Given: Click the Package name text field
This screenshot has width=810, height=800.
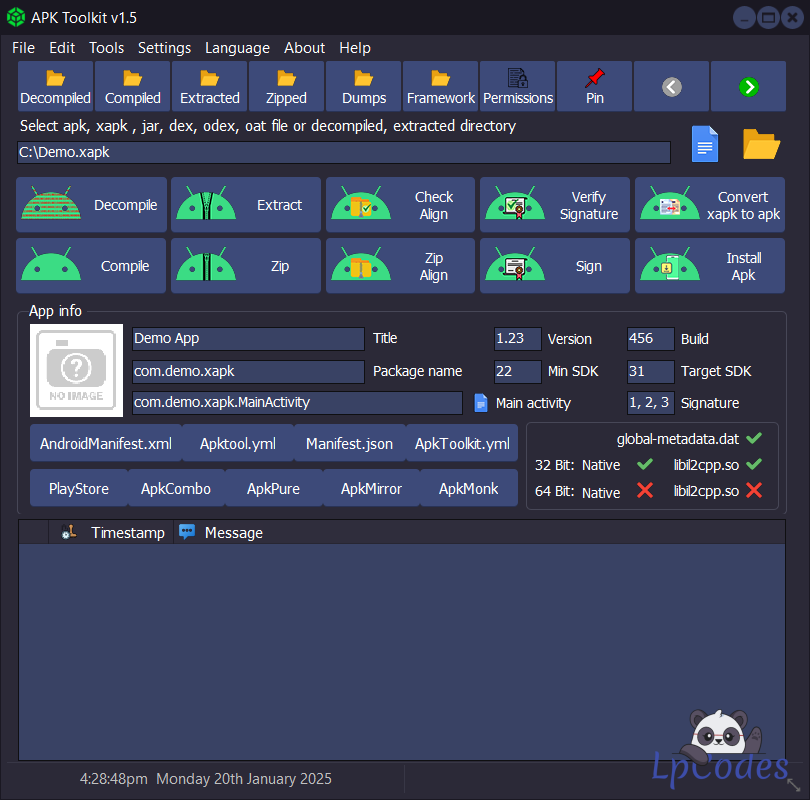Looking at the screenshot, I should (x=248, y=371).
